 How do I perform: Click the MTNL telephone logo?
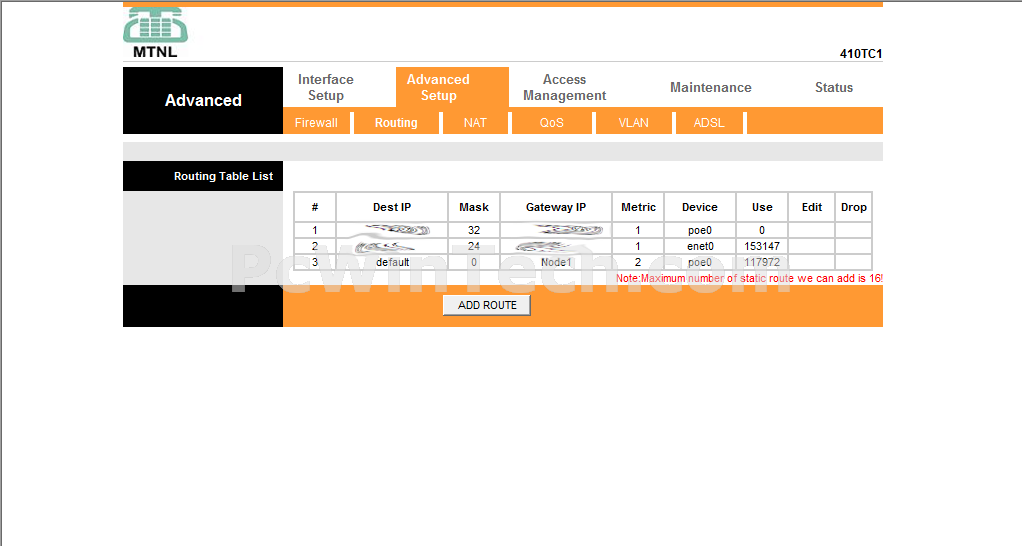(x=155, y=33)
